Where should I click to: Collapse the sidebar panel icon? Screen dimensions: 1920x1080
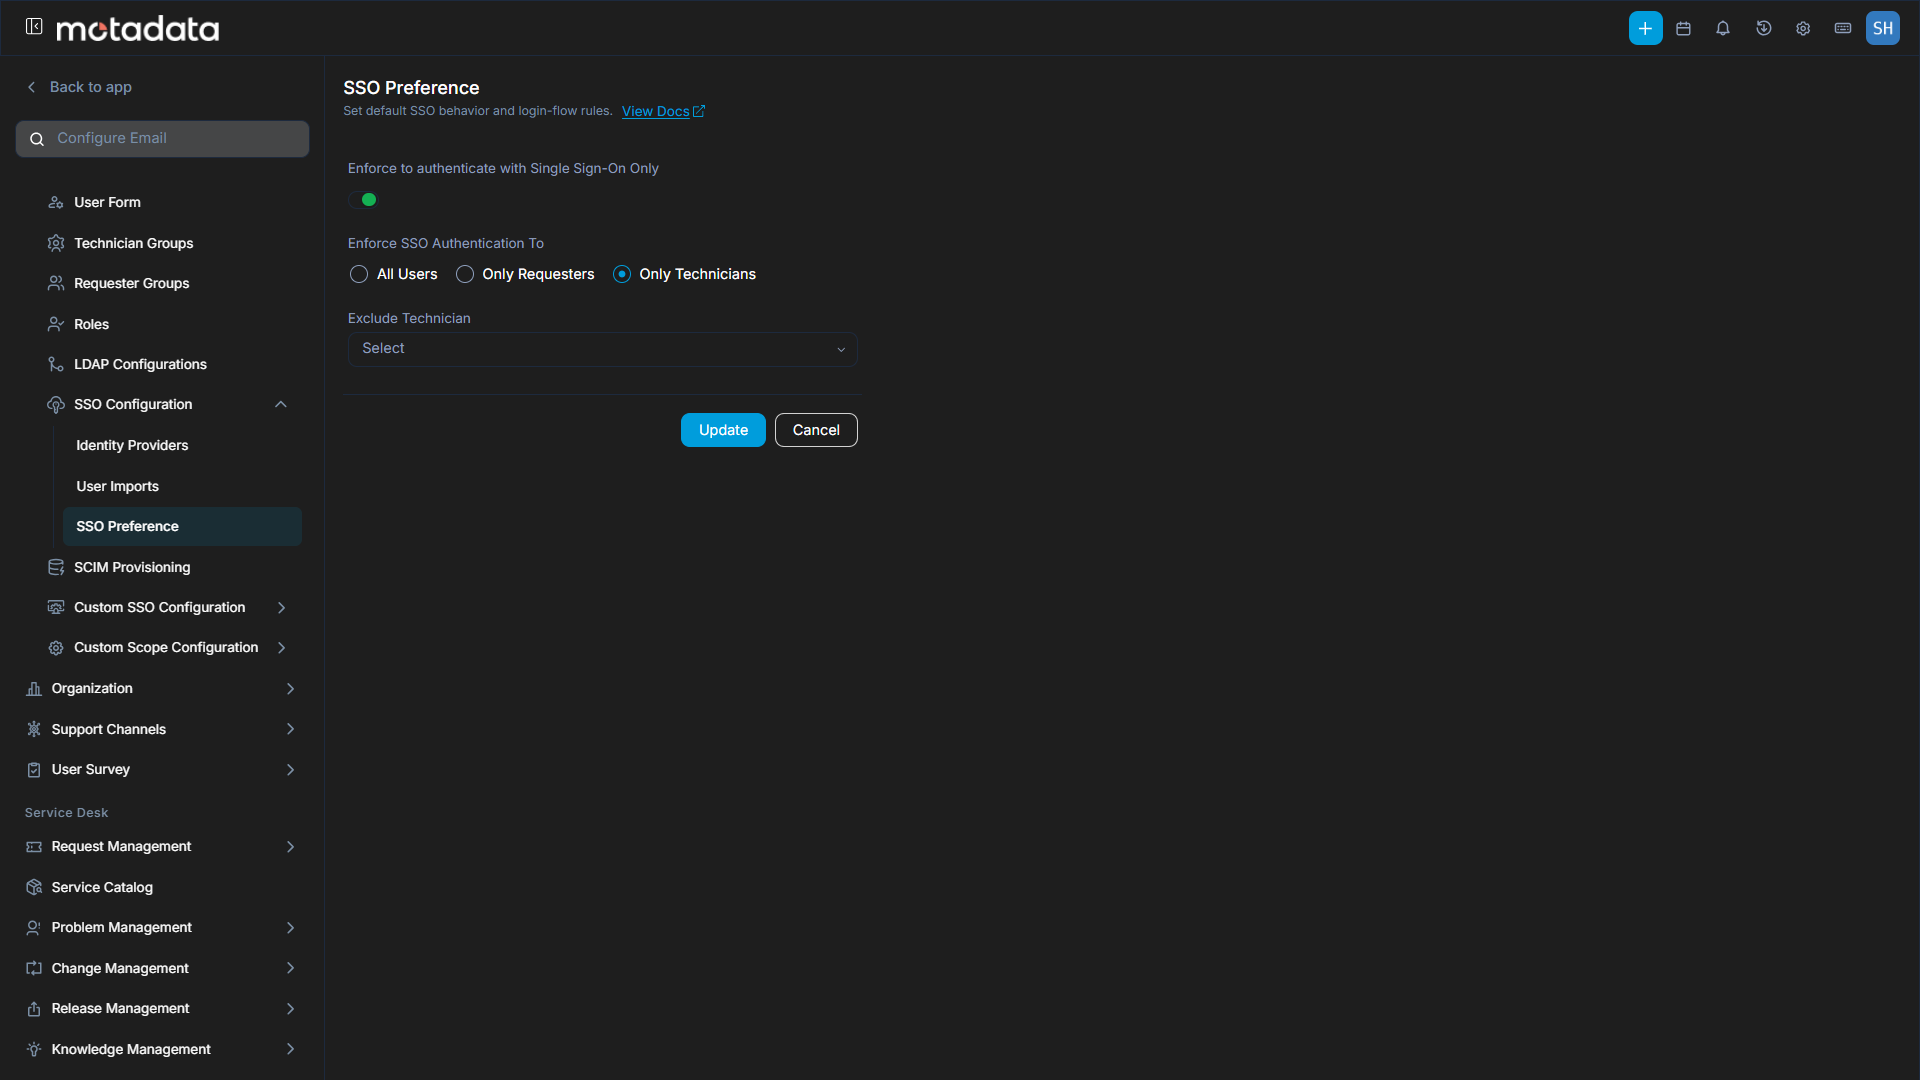pos(34,27)
